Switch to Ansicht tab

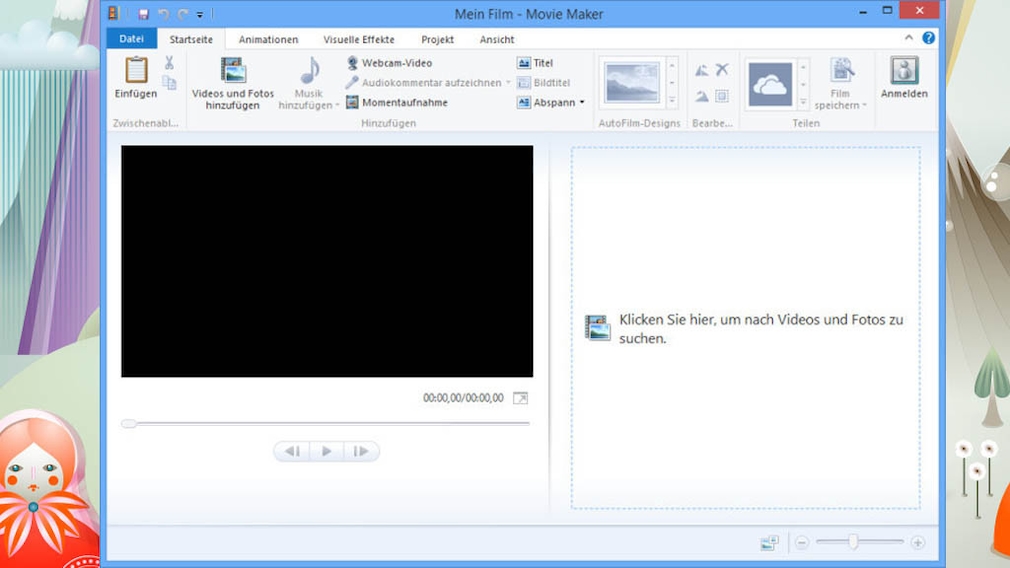point(497,39)
